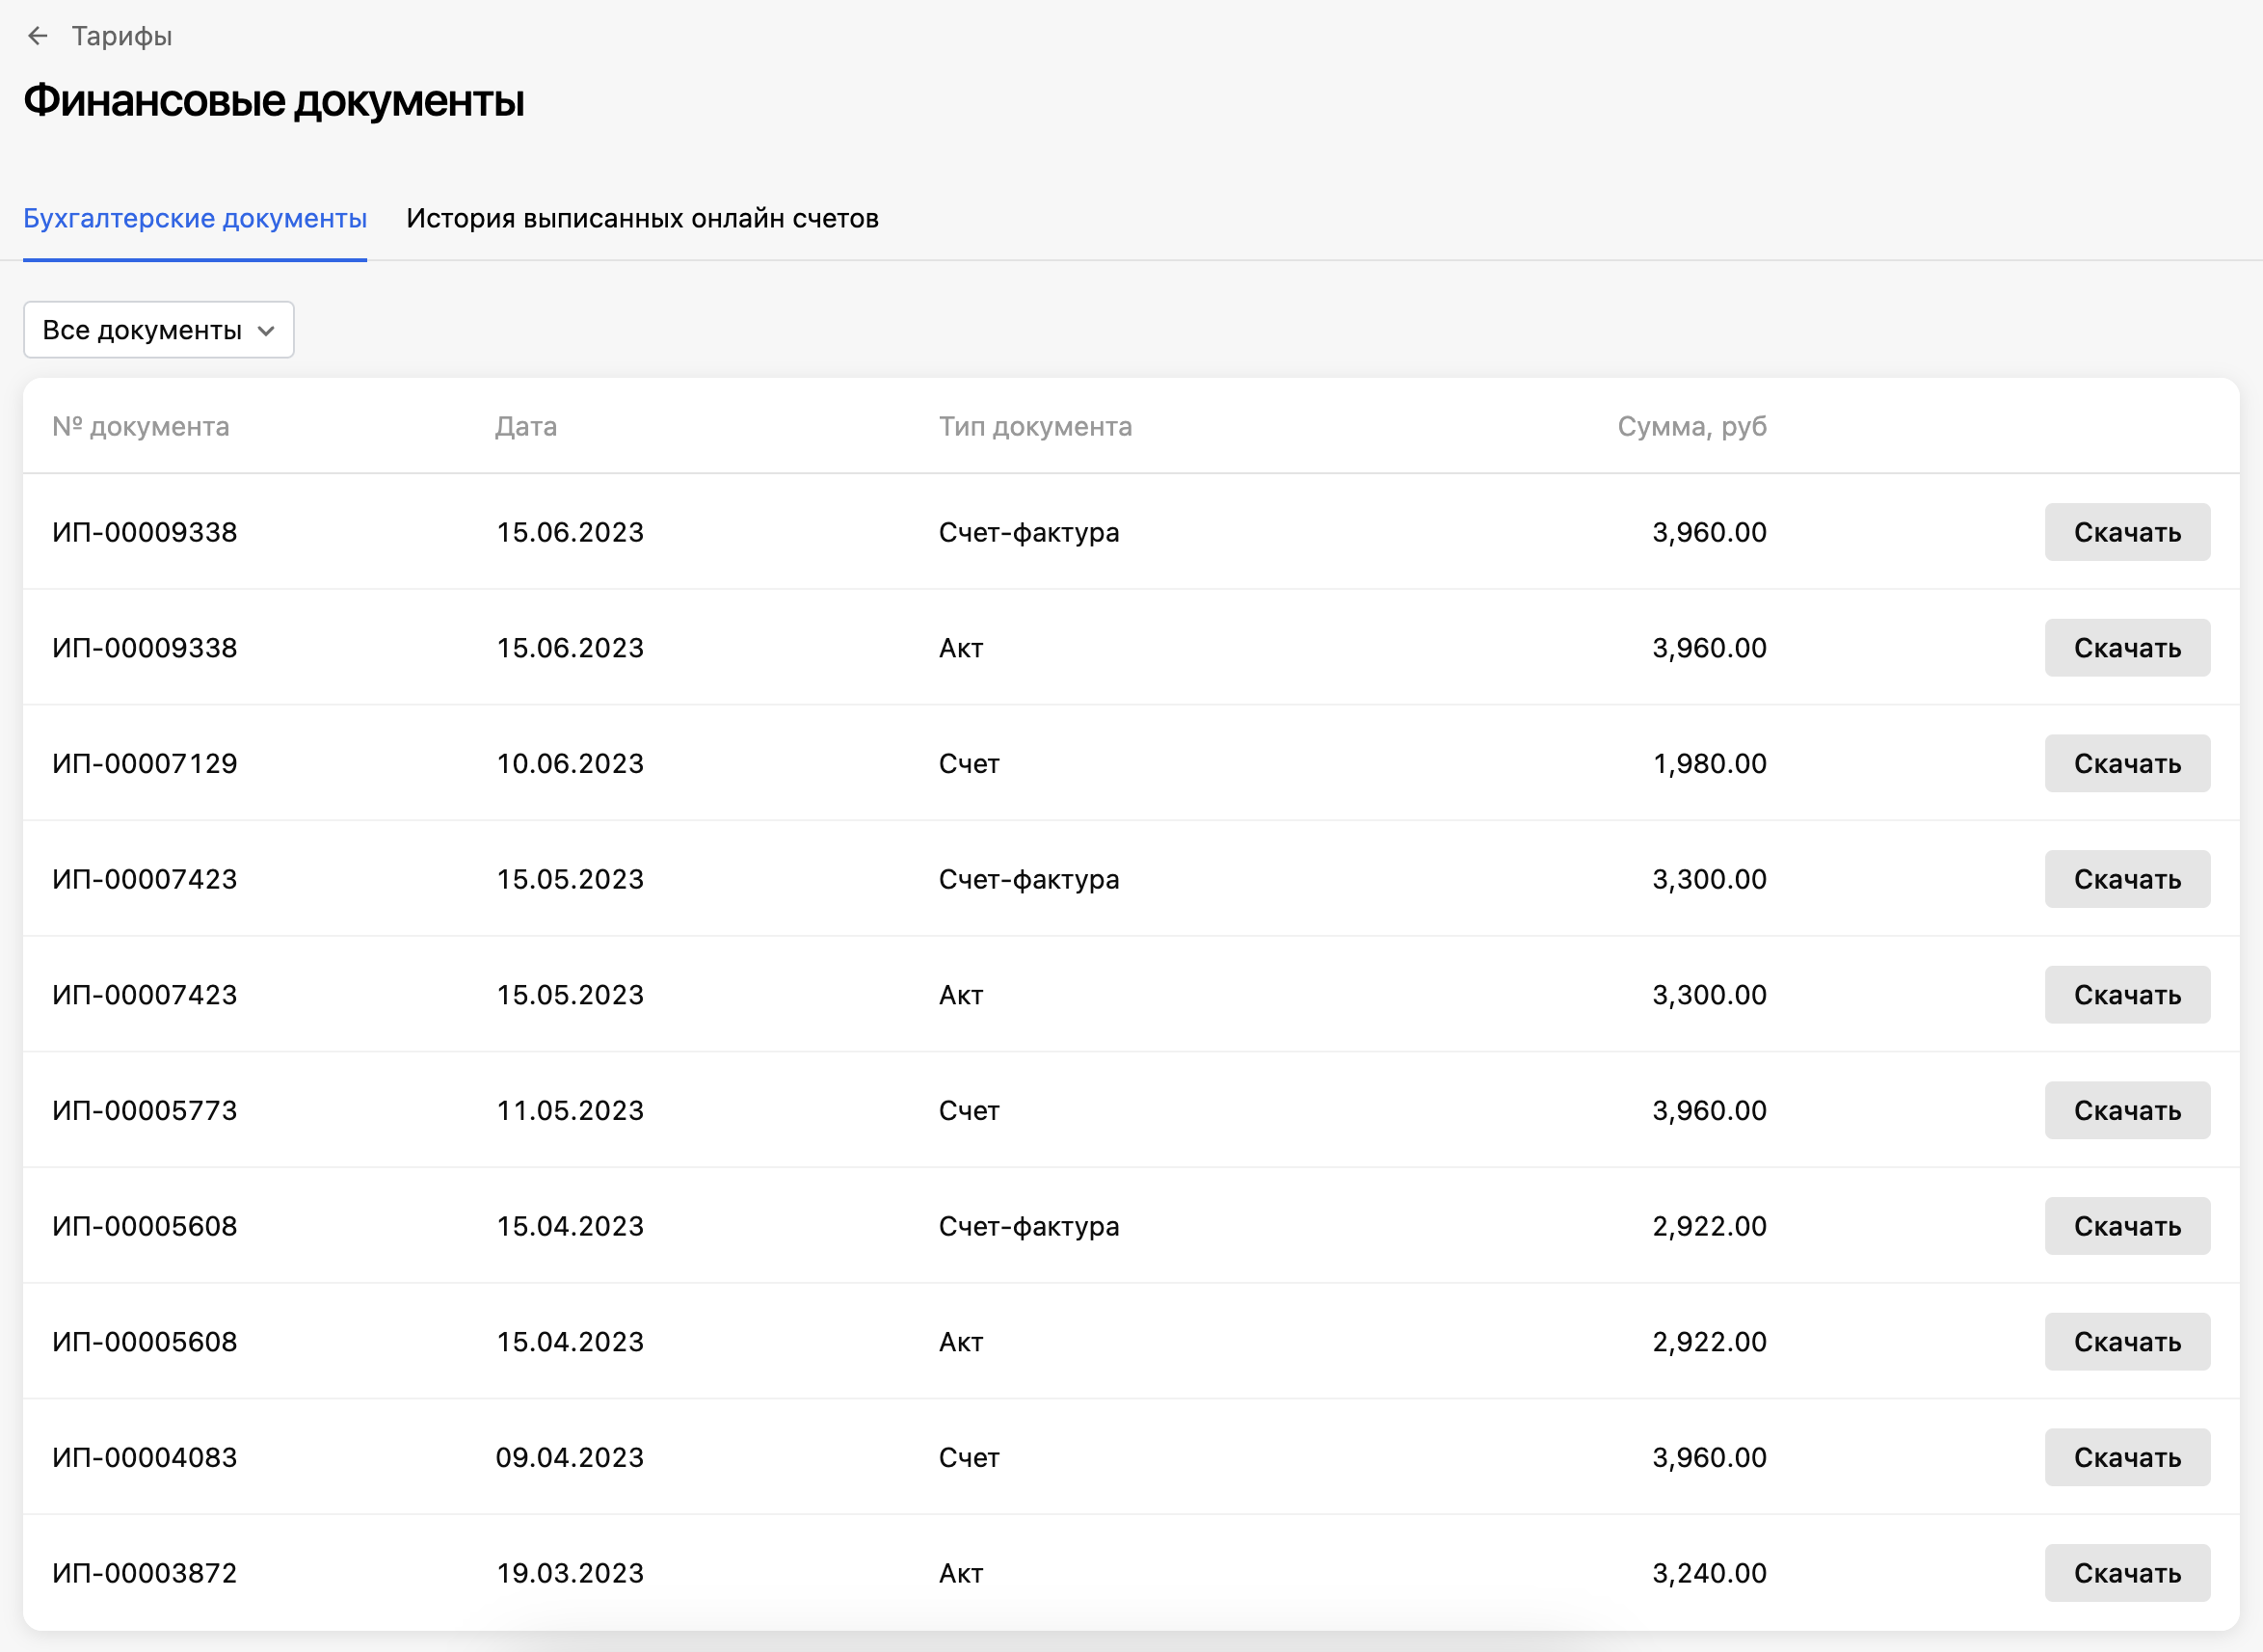Download Акт ИП-00009338 for 3,960.00
The width and height of the screenshot is (2263, 1652).
click(x=2126, y=648)
